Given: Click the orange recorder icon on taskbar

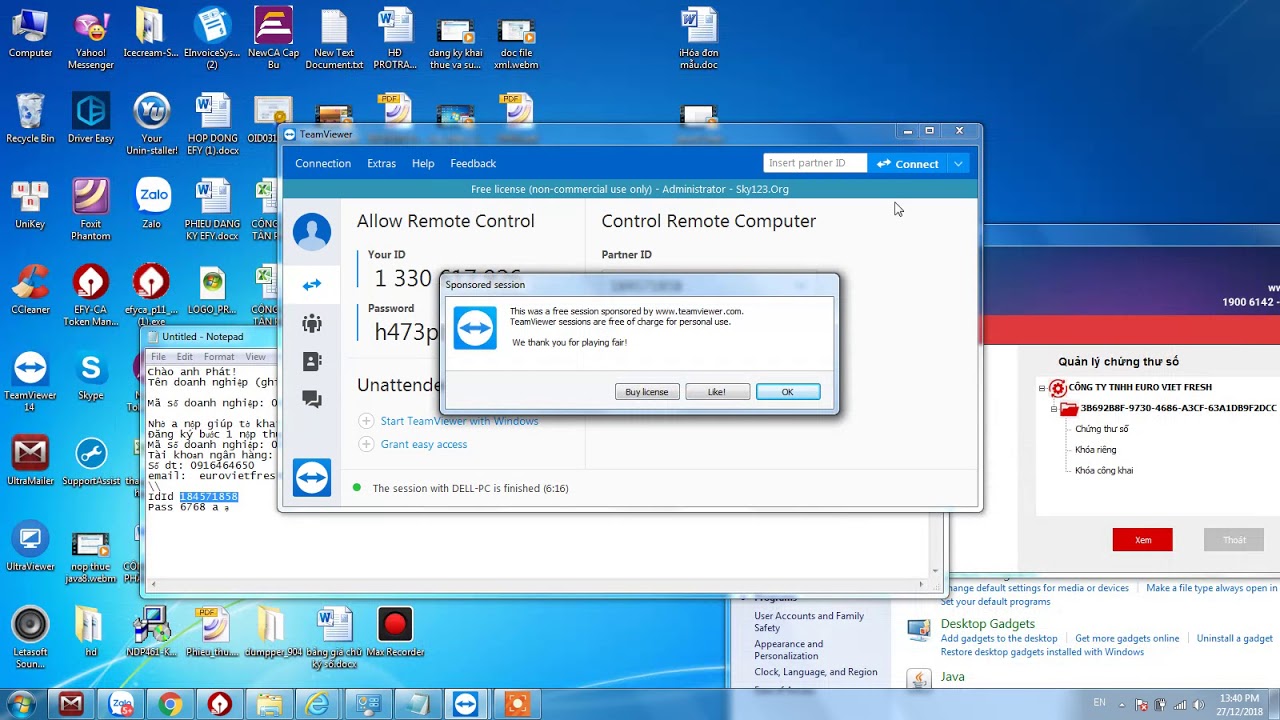Looking at the screenshot, I should (x=517, y=705).
